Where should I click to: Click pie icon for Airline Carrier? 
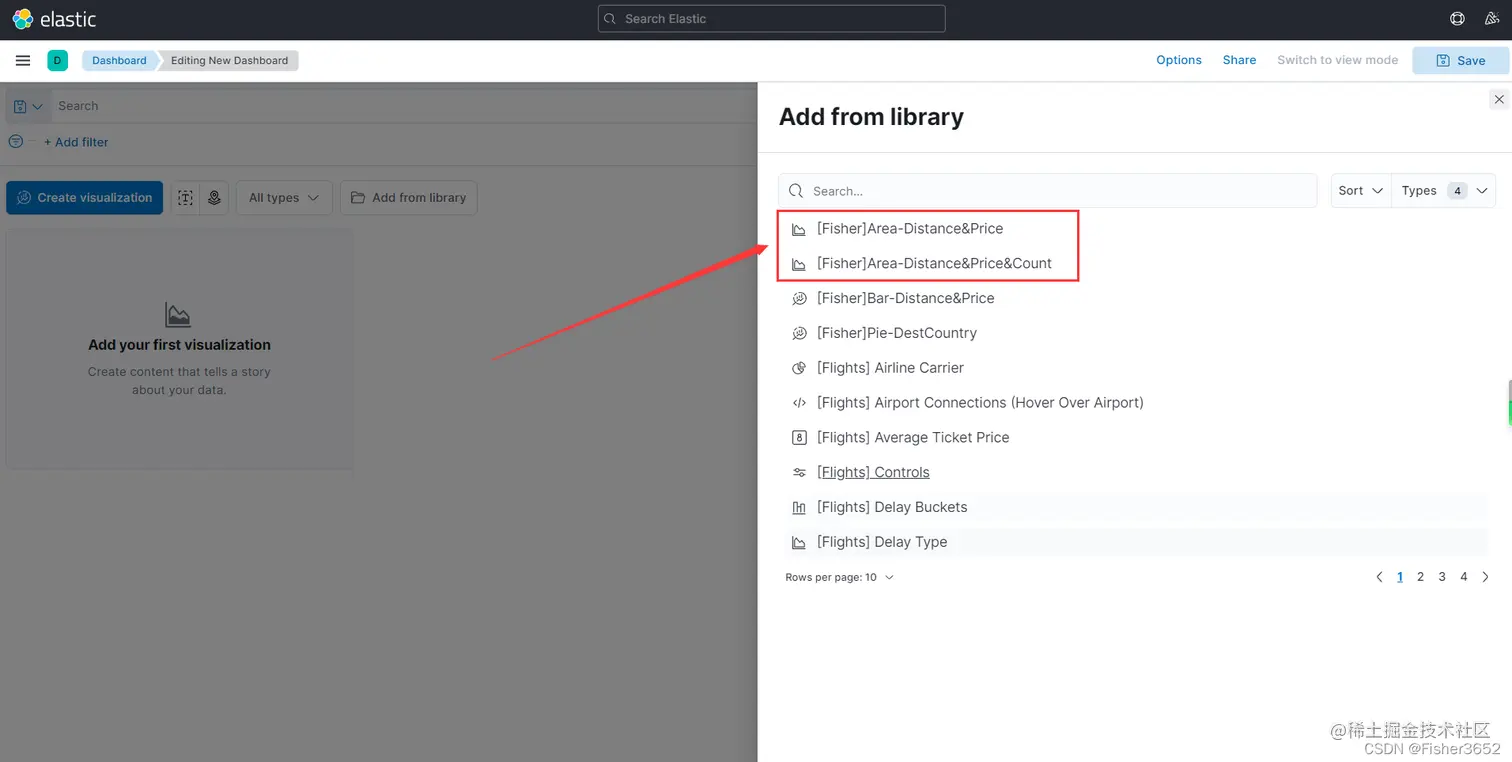point(799,368)
